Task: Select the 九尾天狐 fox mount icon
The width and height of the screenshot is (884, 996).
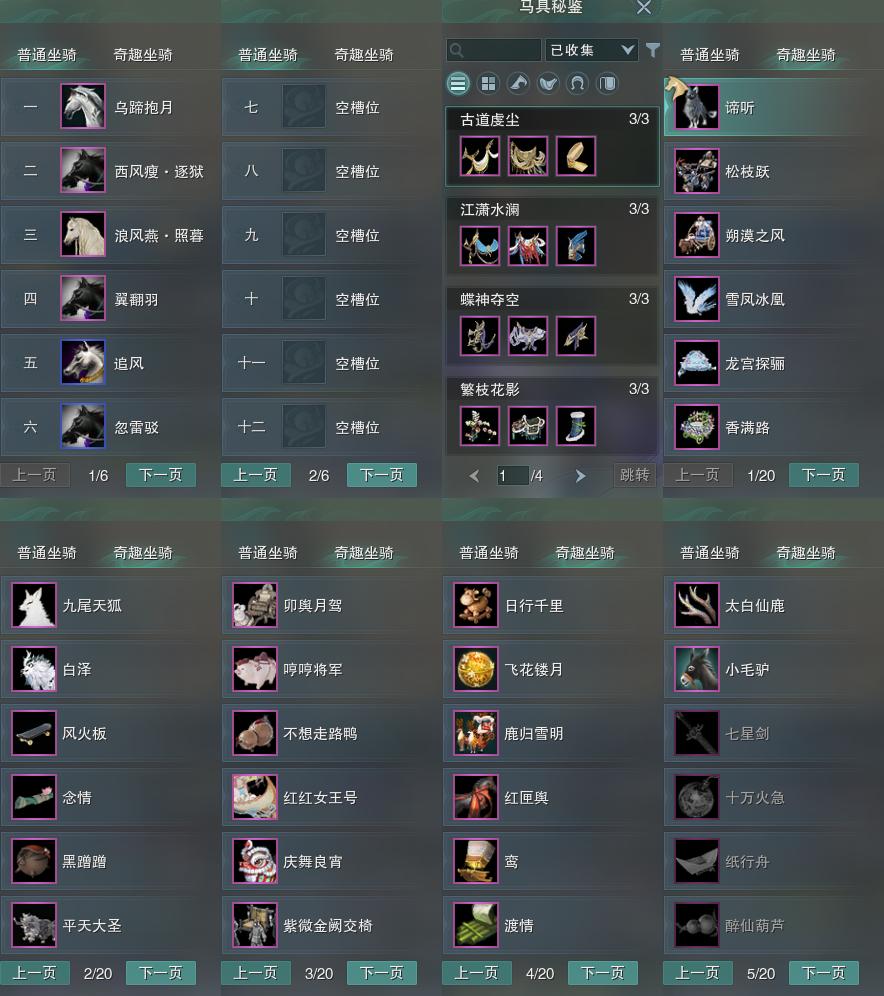Action: (34, 605)
